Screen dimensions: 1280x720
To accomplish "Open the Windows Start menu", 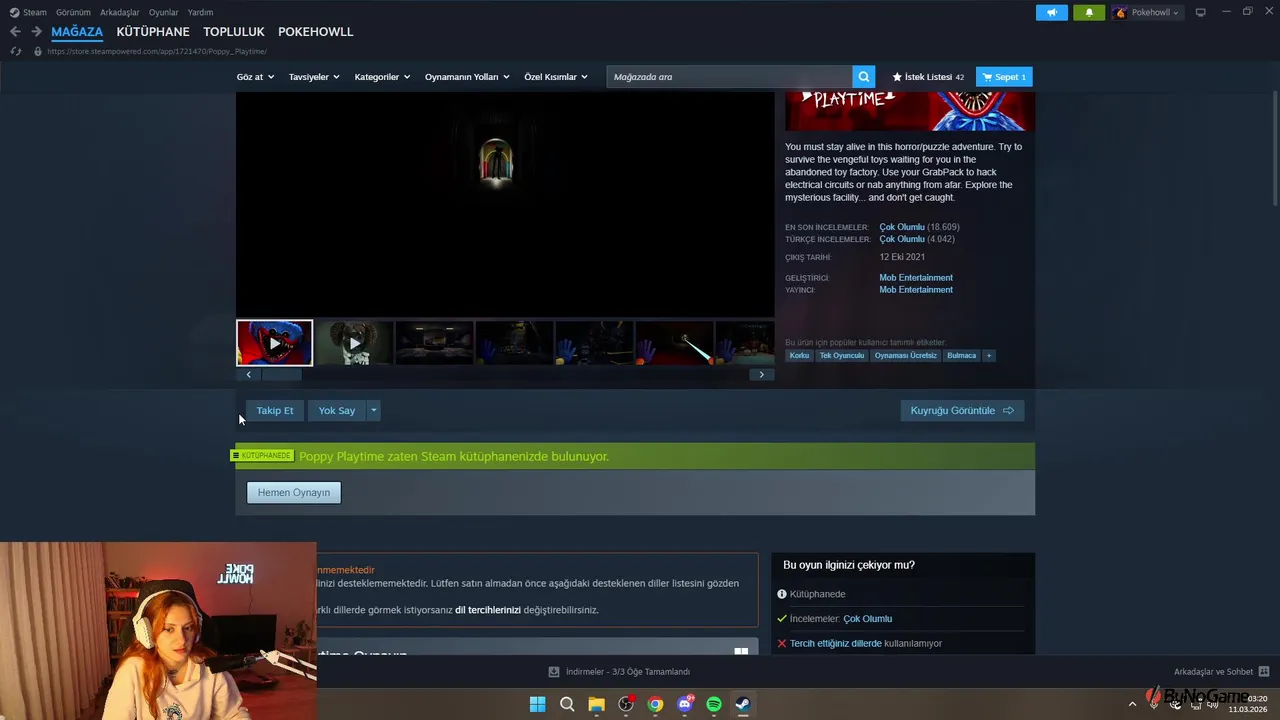I will tap(537, 704).
